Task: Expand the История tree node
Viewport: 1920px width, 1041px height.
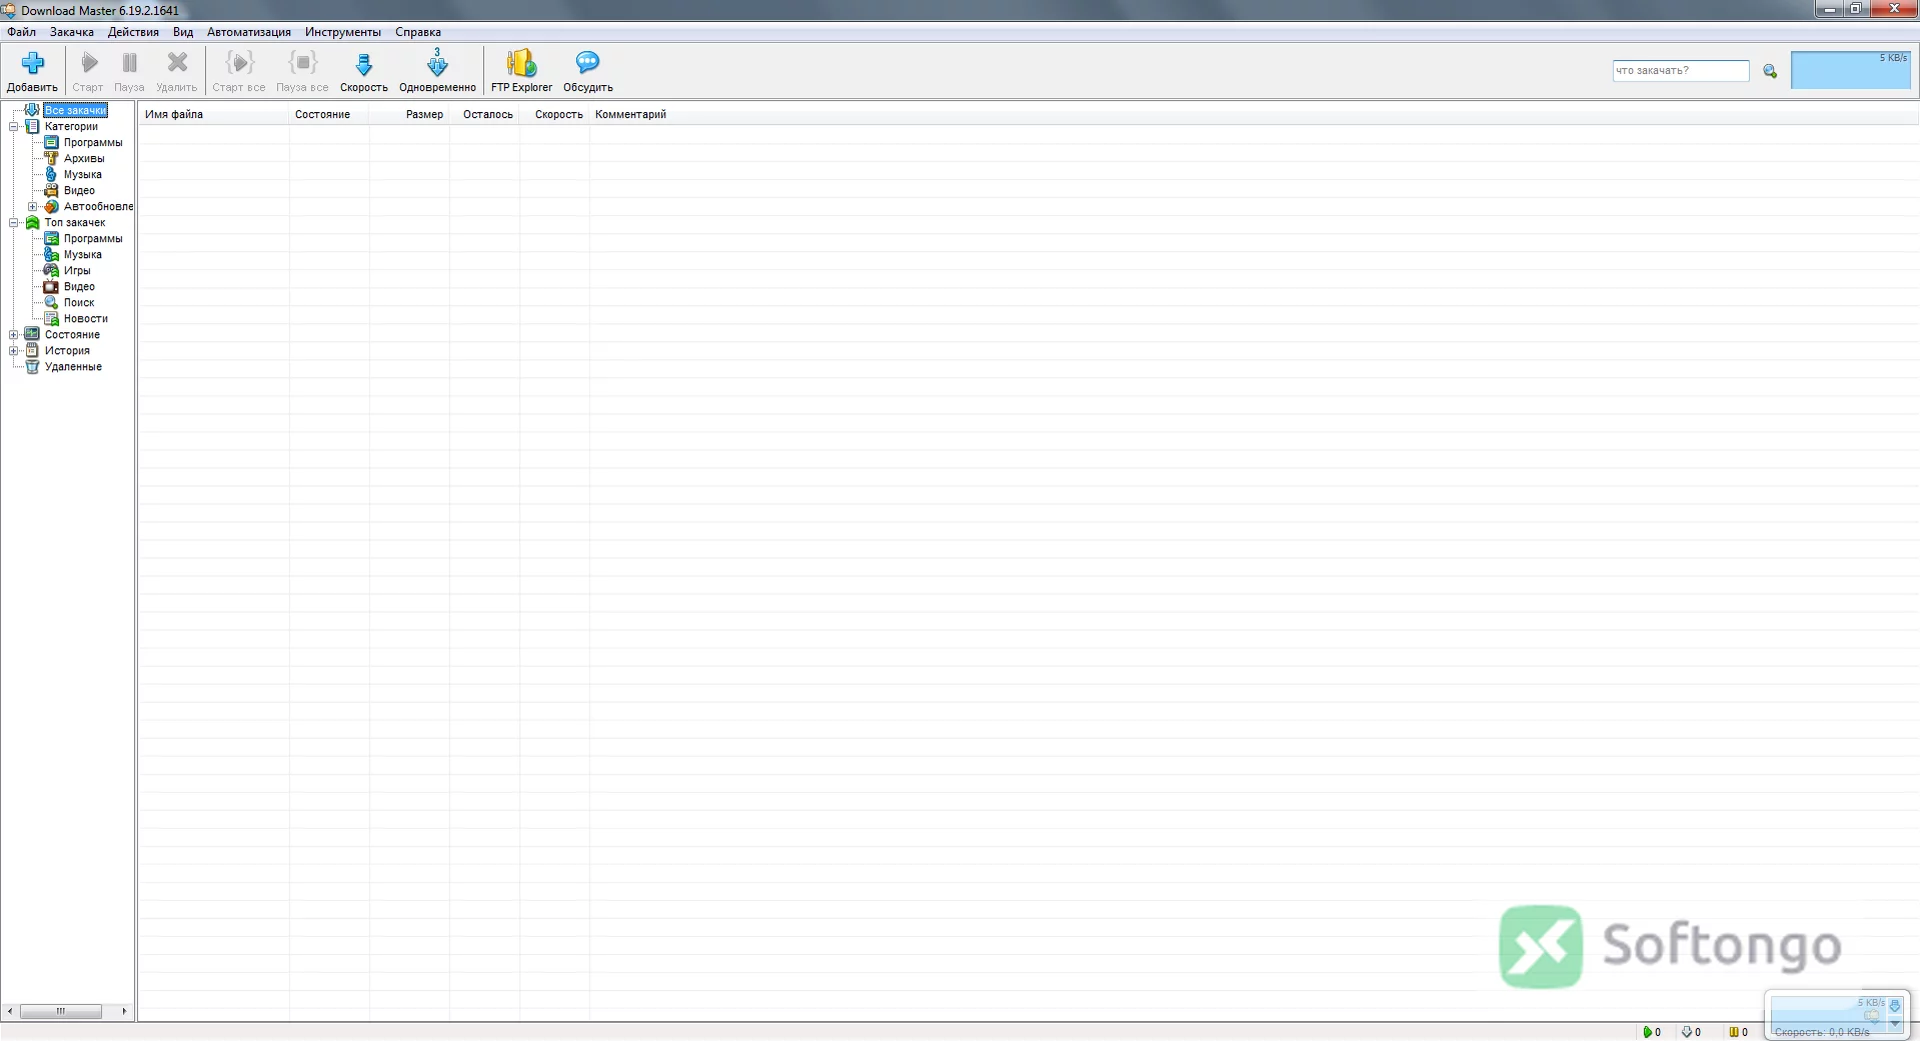Action: [14, 350]
